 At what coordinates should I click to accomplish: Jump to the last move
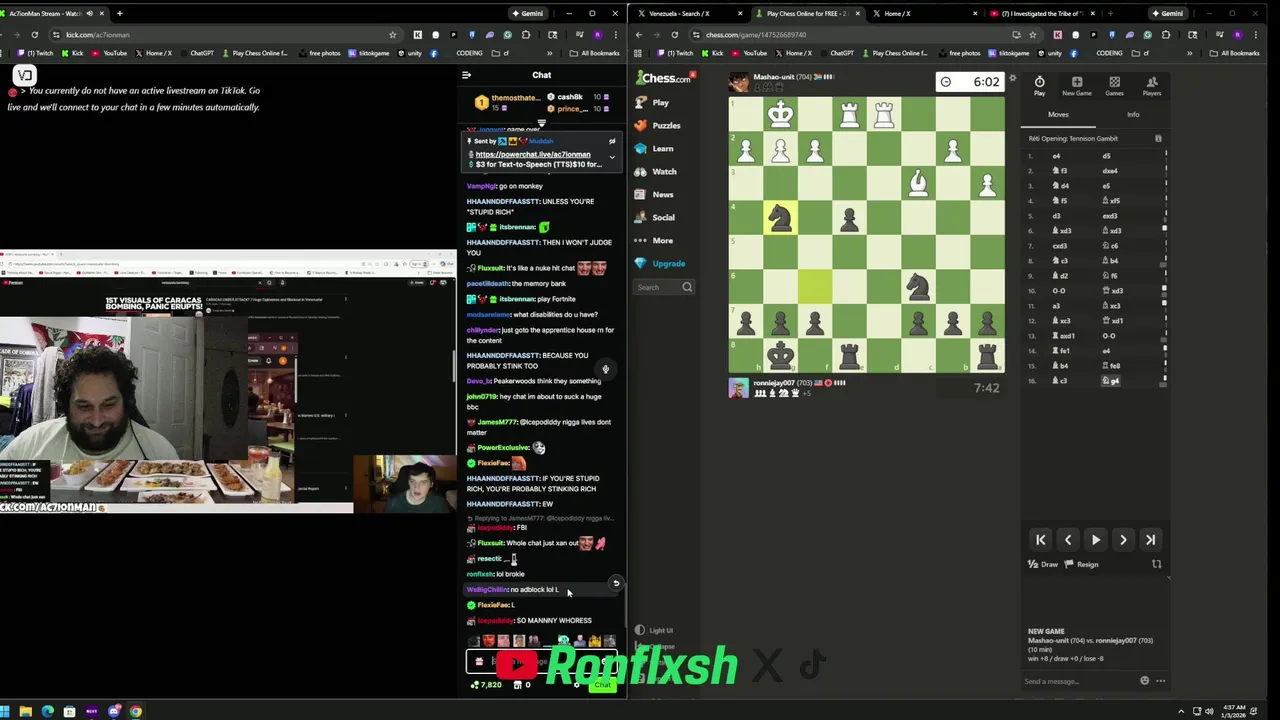point(1150,539)
